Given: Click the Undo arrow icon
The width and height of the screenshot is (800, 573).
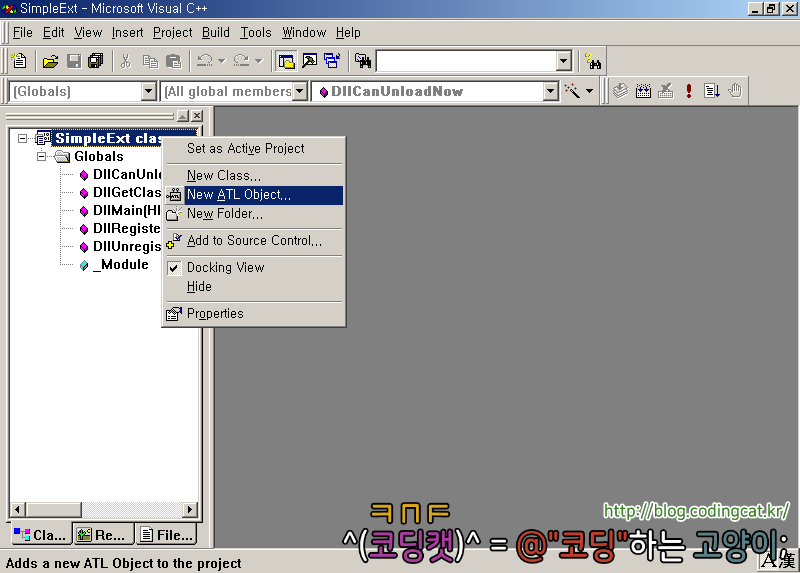Looking at the screenshot, I should pyautogui.click(x=205, y=61).
